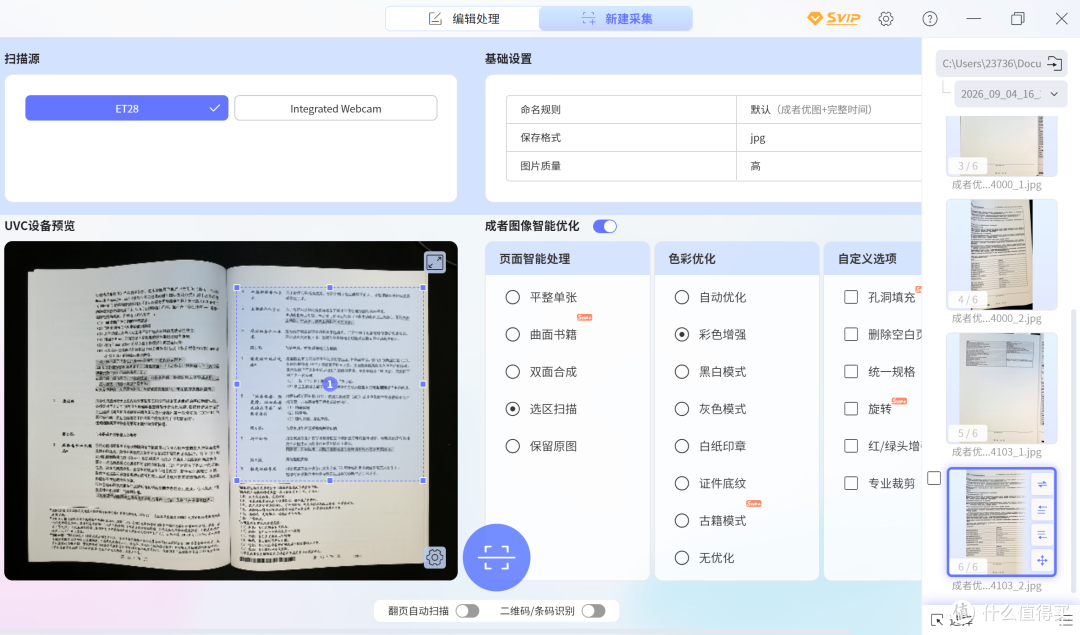Click the 色彩优化 panel header
Screen dimensions: 1080x635
[x=736, y=259]
